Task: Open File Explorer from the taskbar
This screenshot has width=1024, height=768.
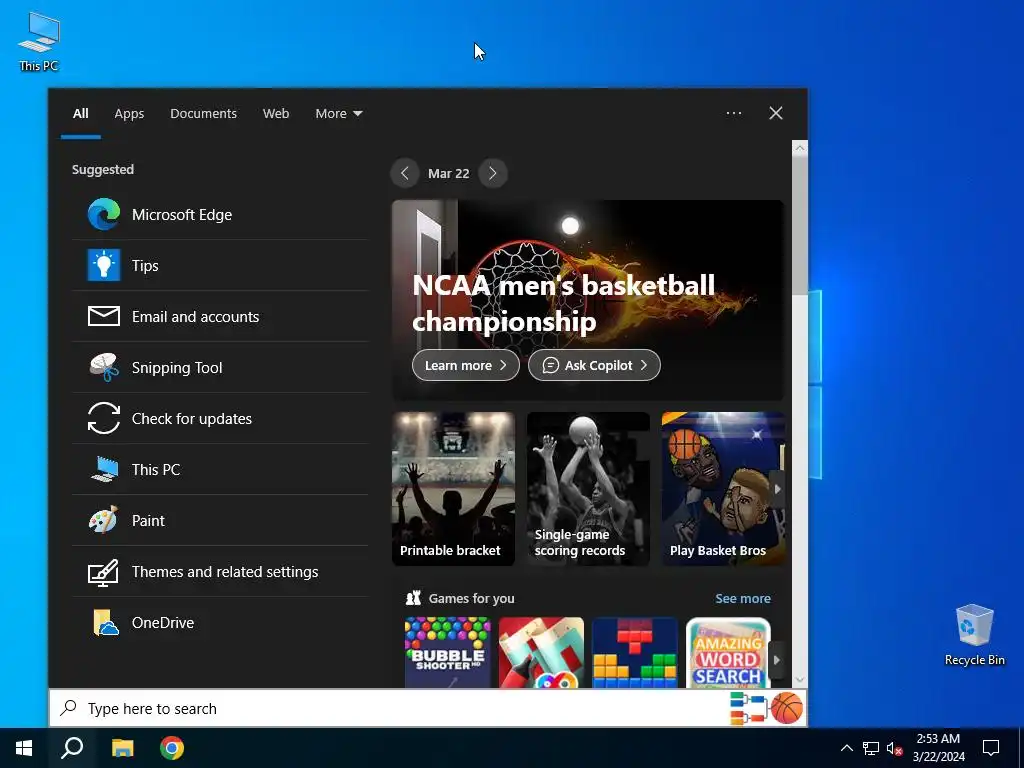Action: coord(122,748)
